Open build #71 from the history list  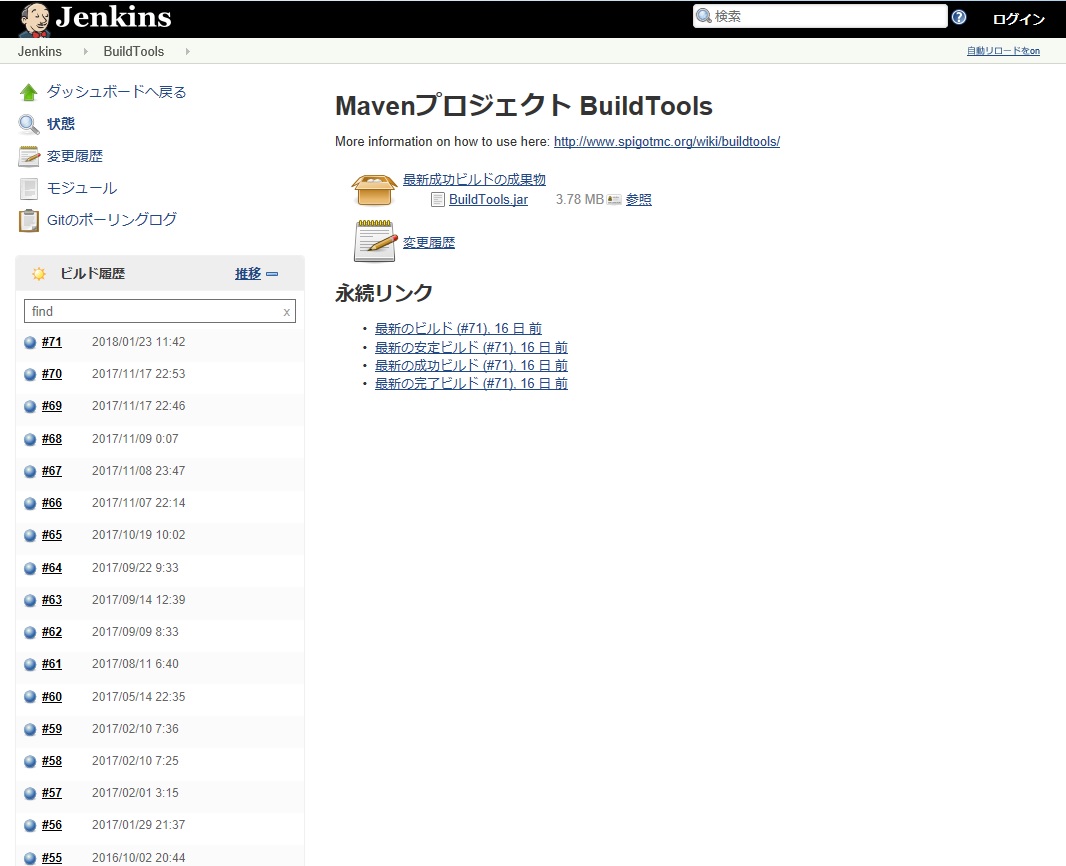coord(52,342)
